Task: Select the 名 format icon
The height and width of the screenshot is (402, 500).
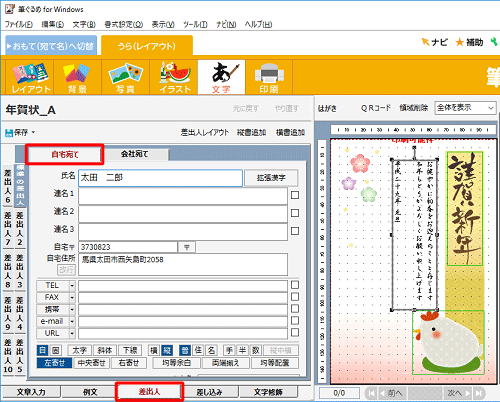Action: click(211, 350)
